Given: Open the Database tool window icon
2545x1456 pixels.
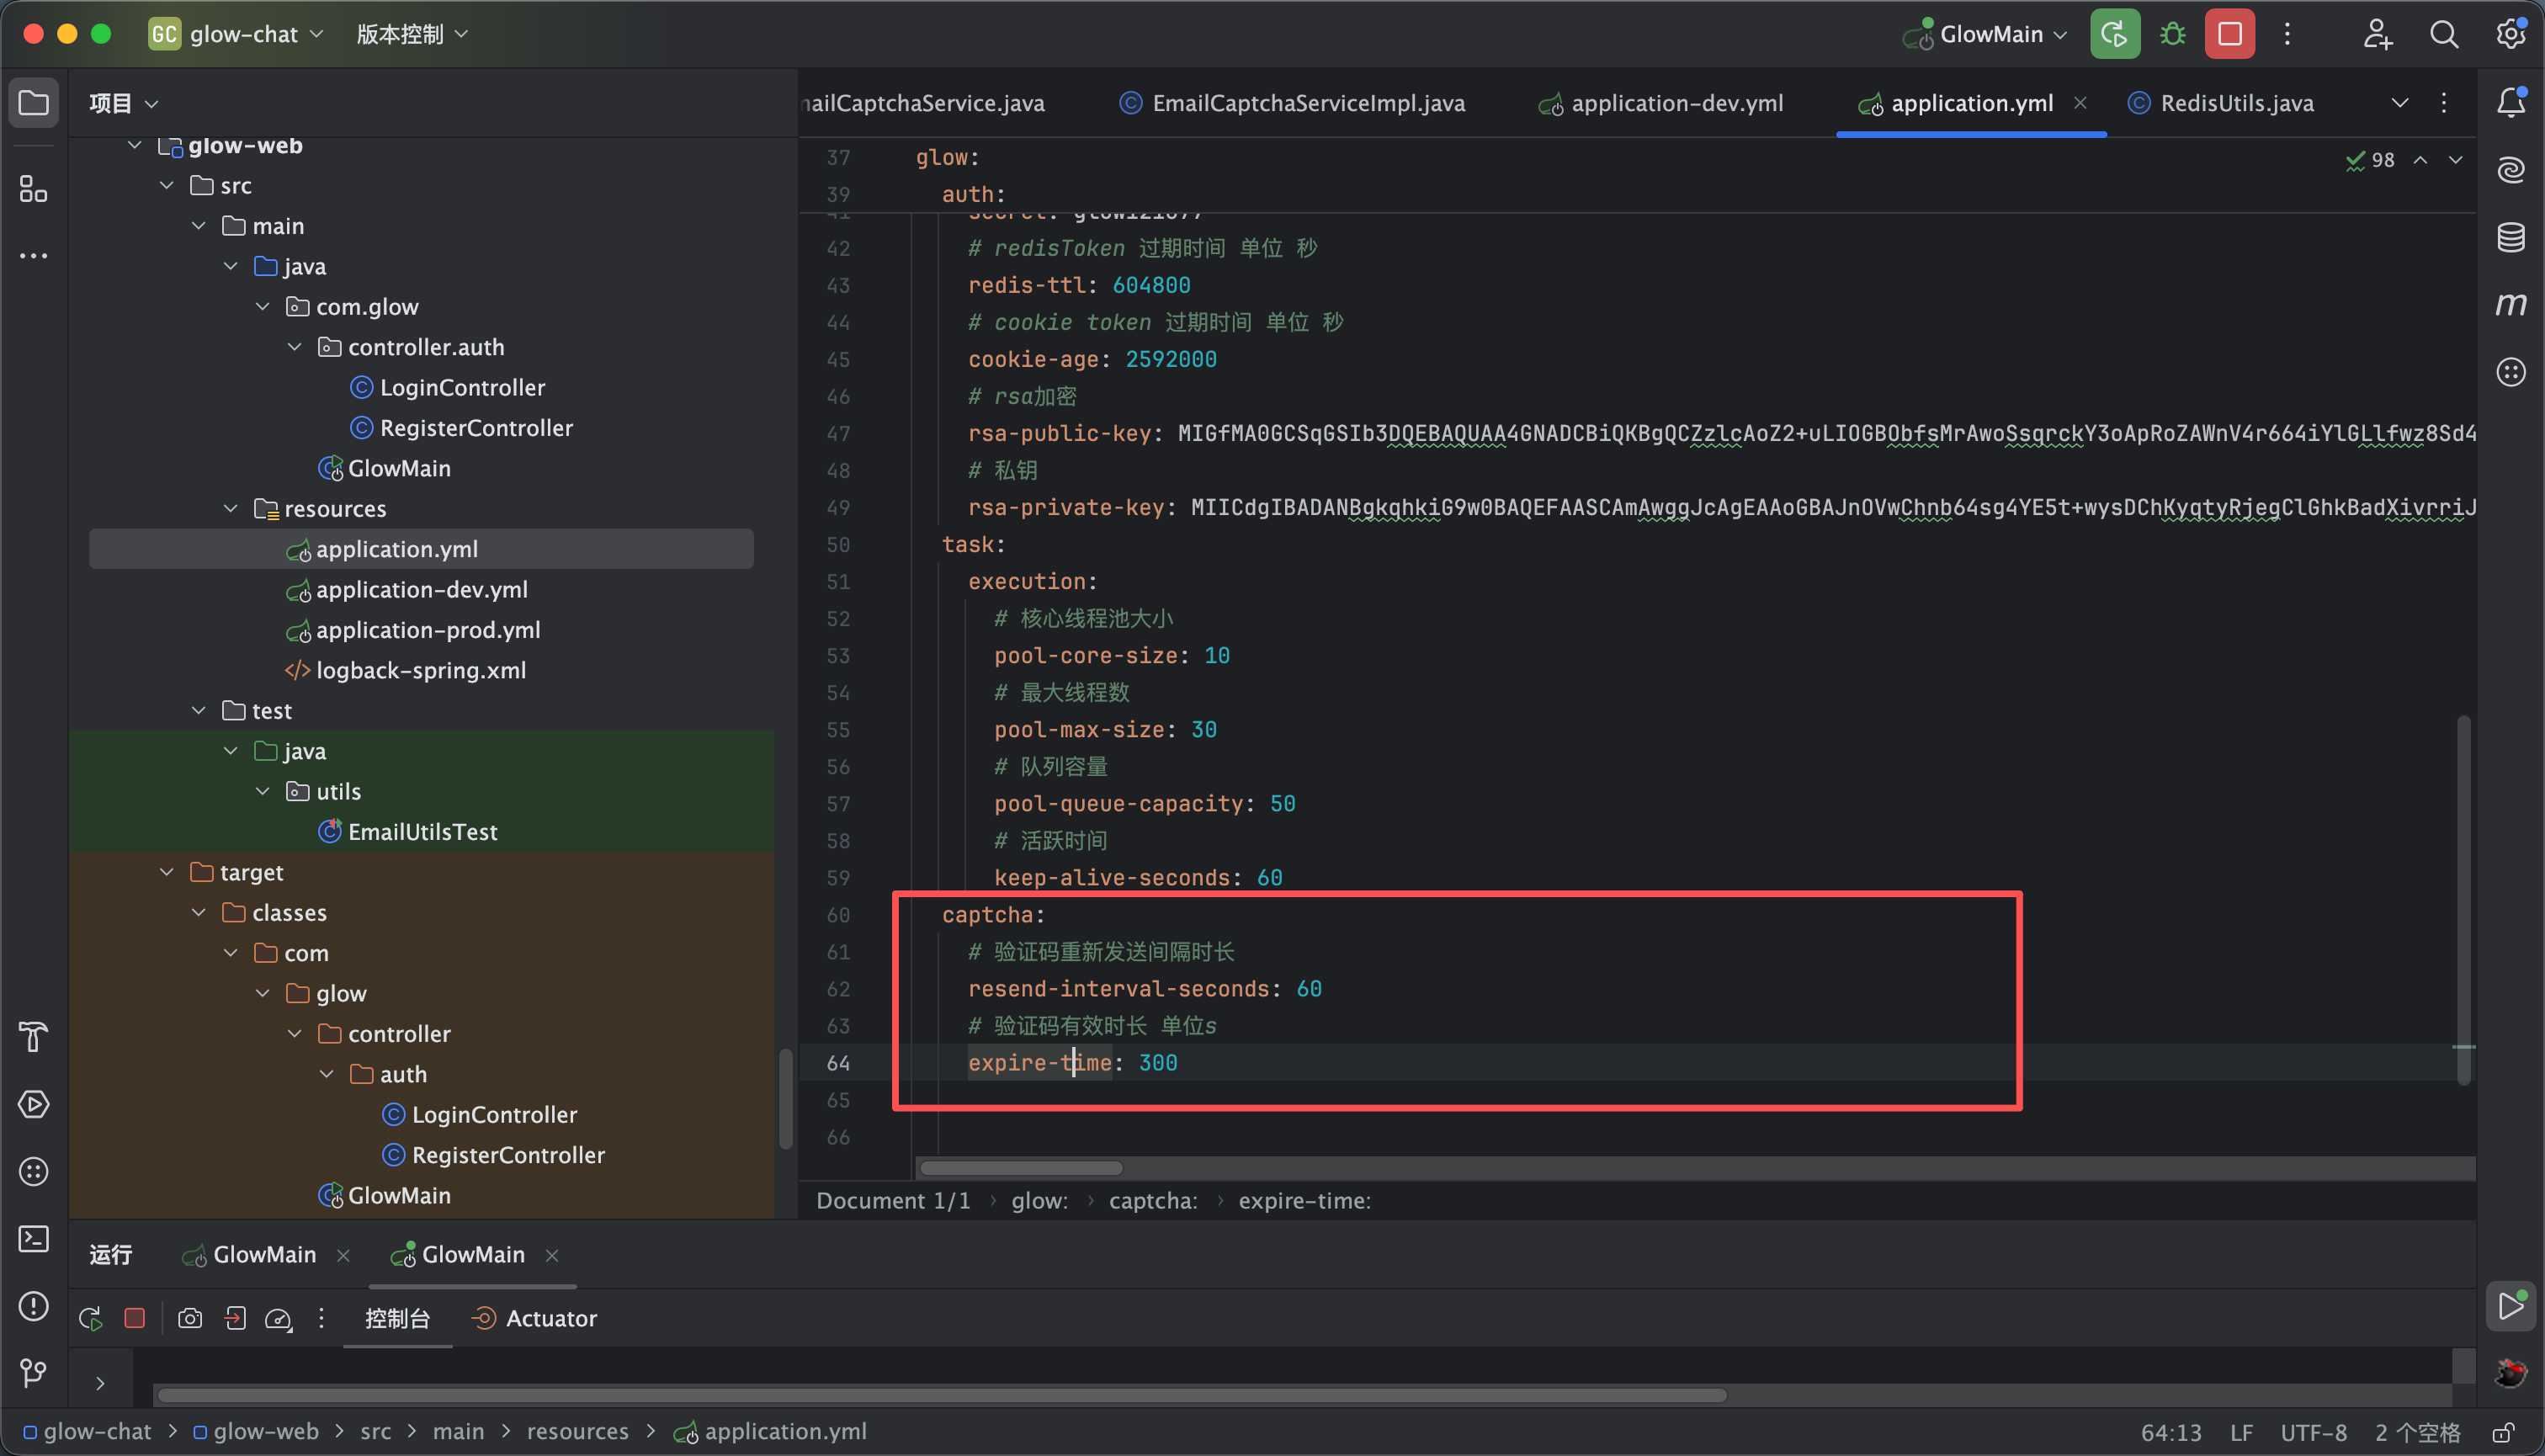Looking at the screenshot, I should click(x=2511, y=238).
